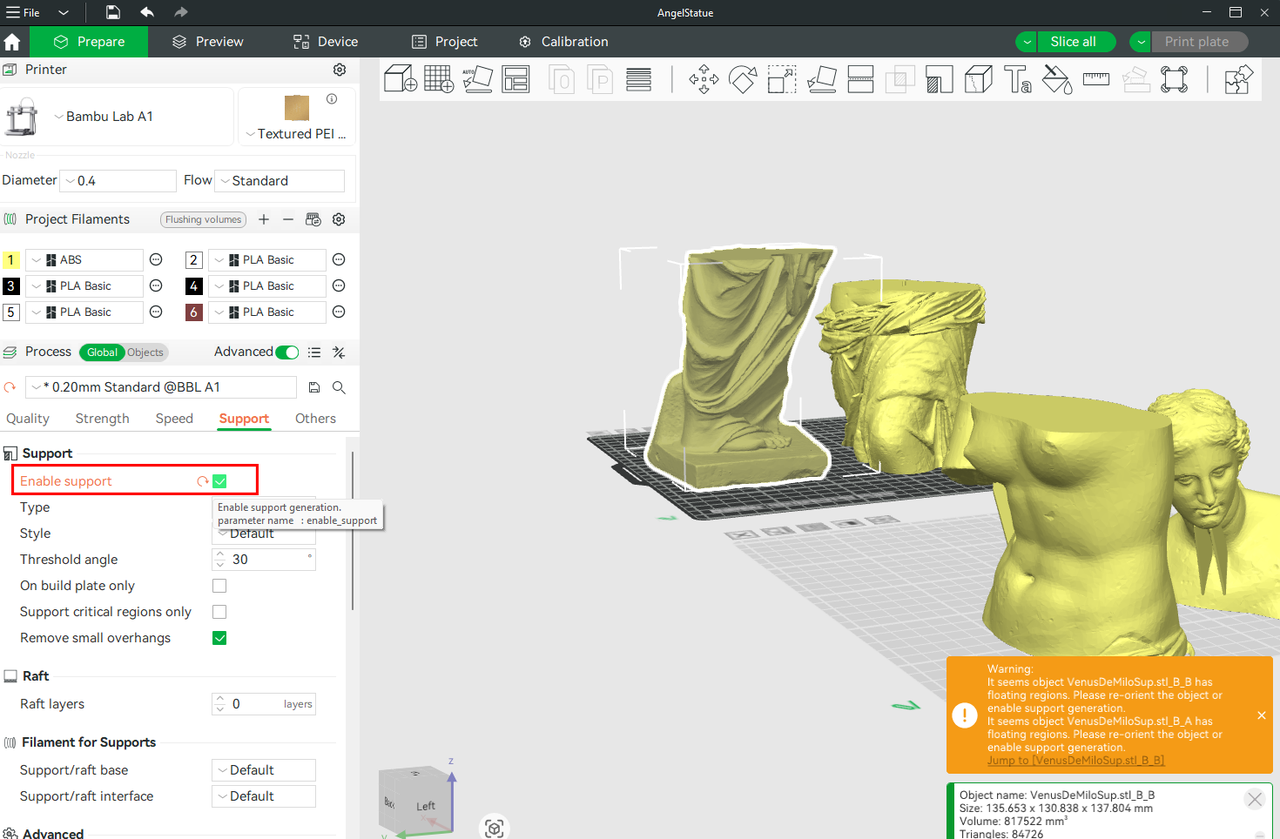1280x839 pixels.
Task: Select the Scale tool
Action: (x=781, y=79)
